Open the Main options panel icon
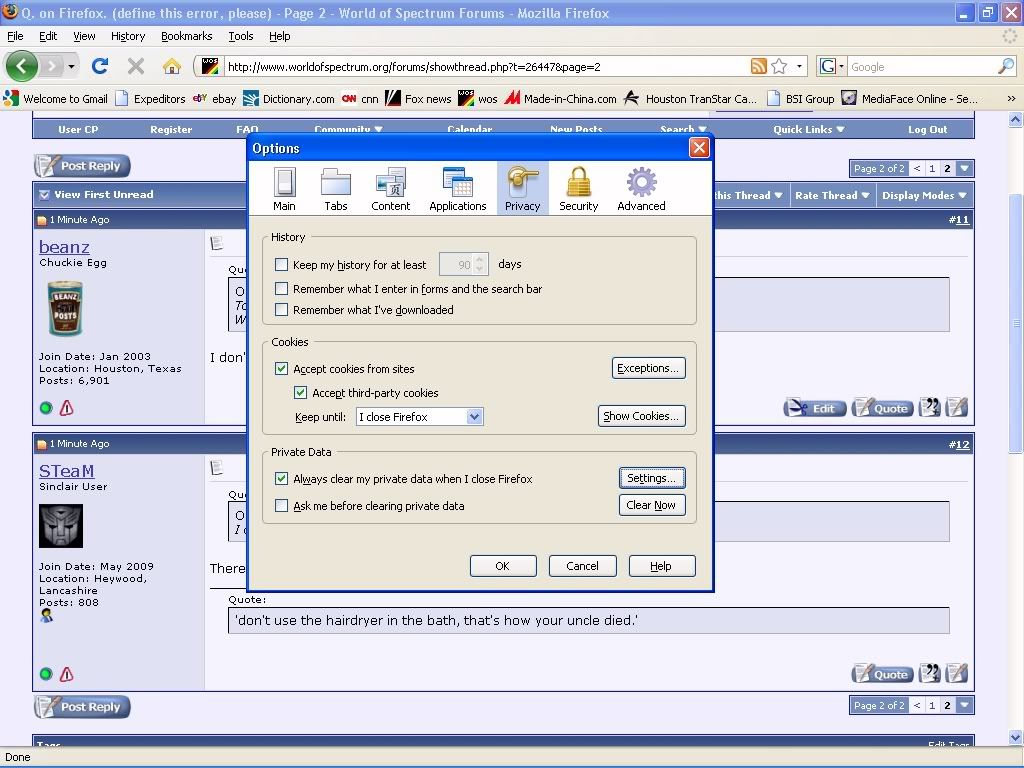Image resolution: width=1024 pixels, height=768 pixels. [284, 188]
